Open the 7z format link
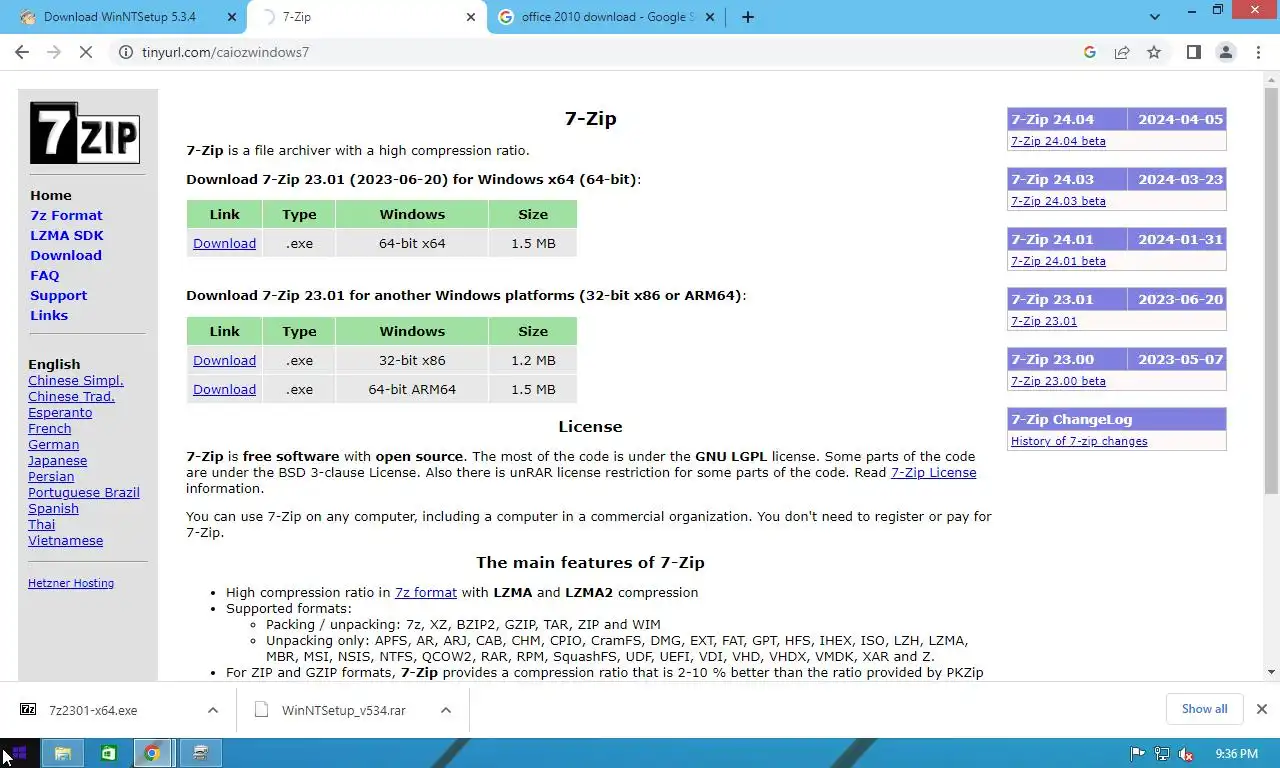 (x=426, y=592)
